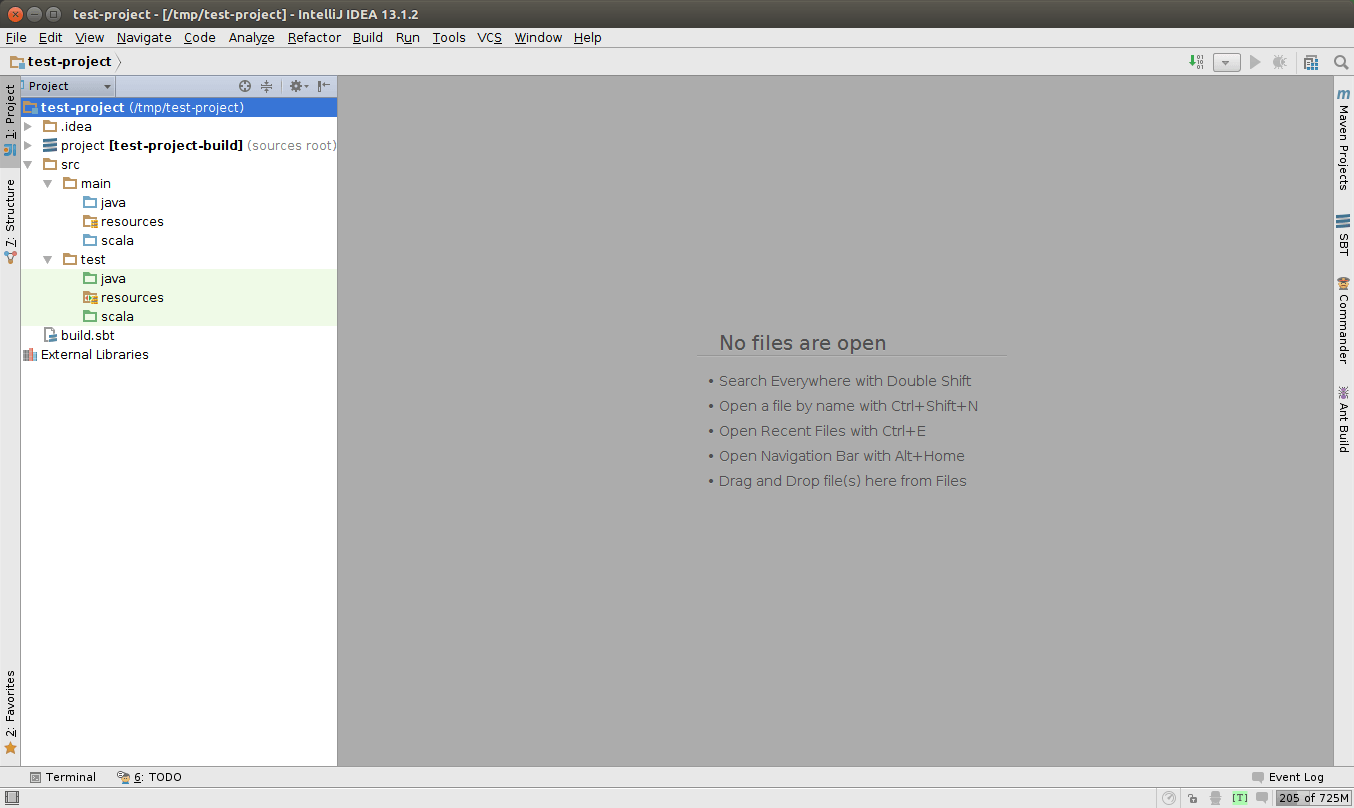
Task: Open the Event Log tool window
Action: [x=1288, y=777]
